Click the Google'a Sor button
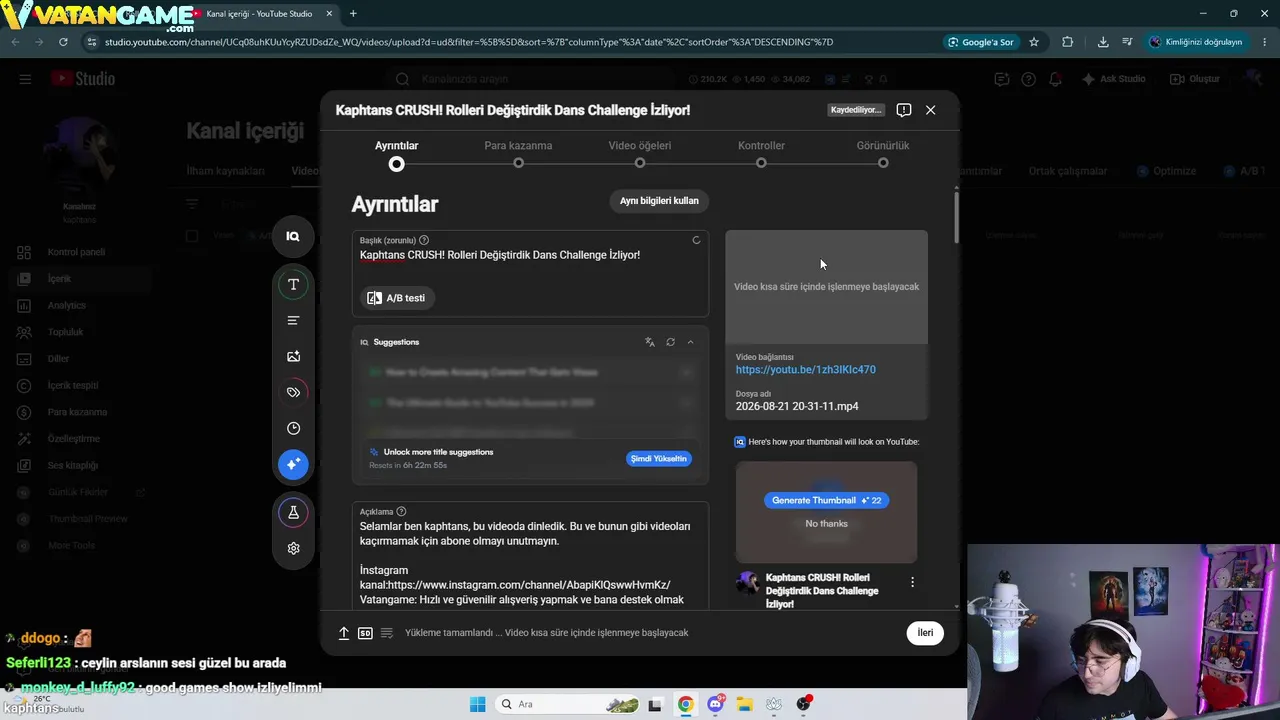 pyautogui.click(x=980, y=42)
